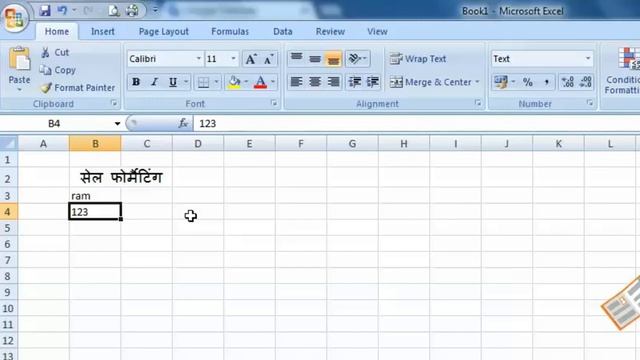Image resolution: width=640 pixels, height=360 pixels.
Task: Select Top Align vertical alignment
Action: [x=296, y=59]
